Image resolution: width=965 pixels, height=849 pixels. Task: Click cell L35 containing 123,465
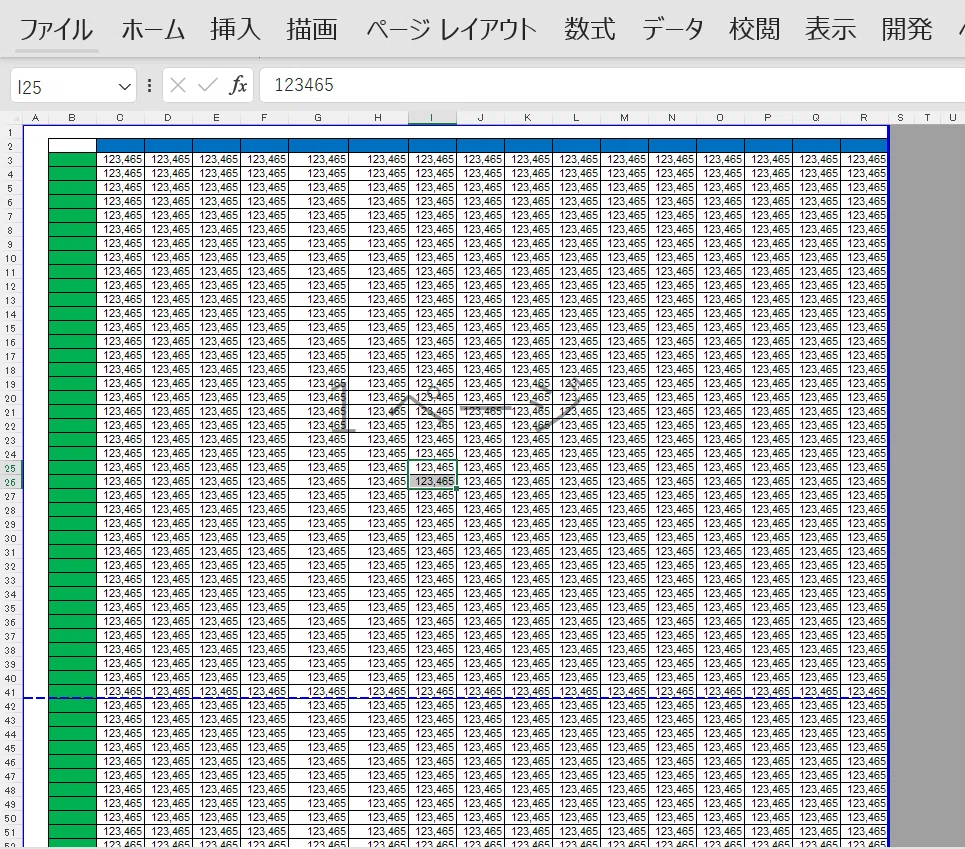577,607
